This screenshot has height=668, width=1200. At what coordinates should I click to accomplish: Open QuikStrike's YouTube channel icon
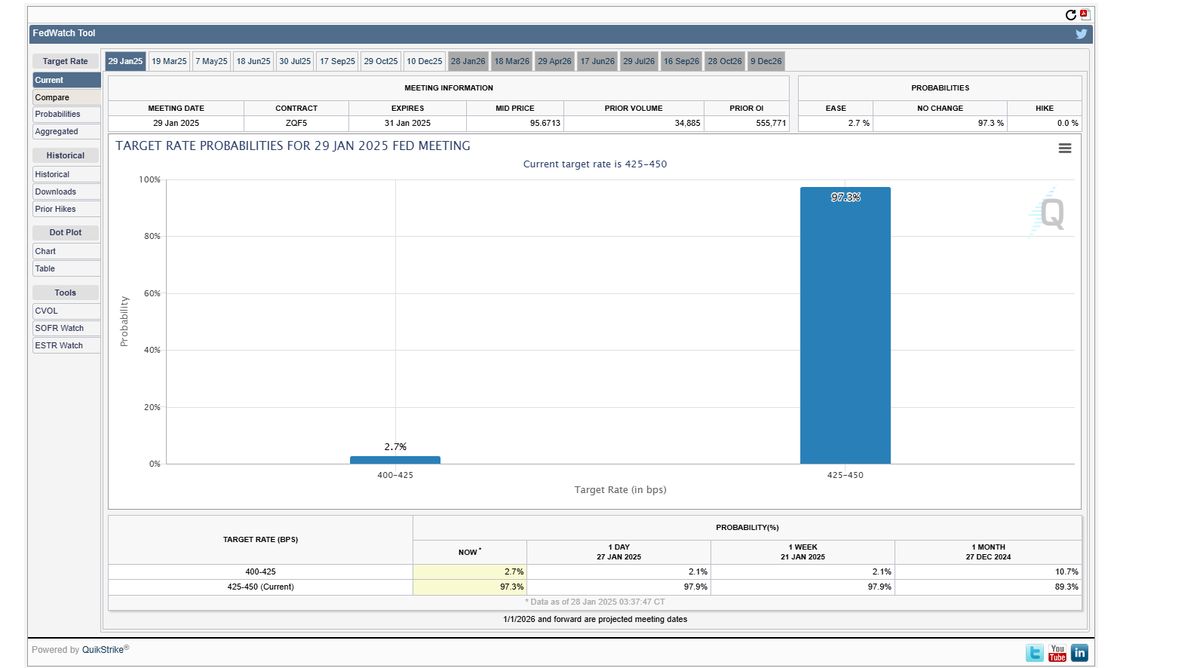[1057, 652]
